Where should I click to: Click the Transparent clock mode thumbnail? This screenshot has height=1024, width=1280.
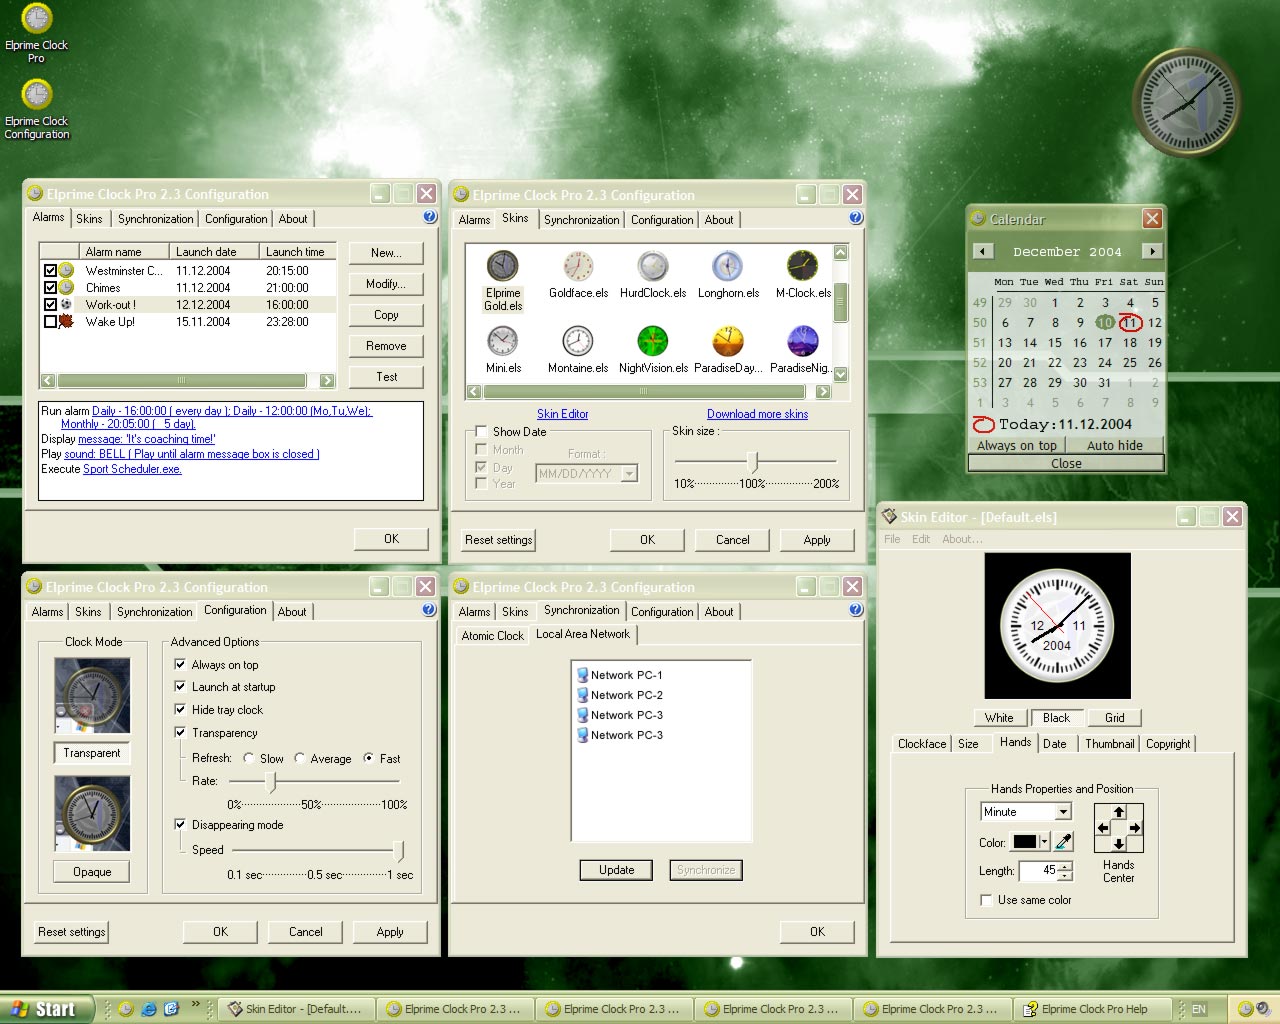click(92, 696)
